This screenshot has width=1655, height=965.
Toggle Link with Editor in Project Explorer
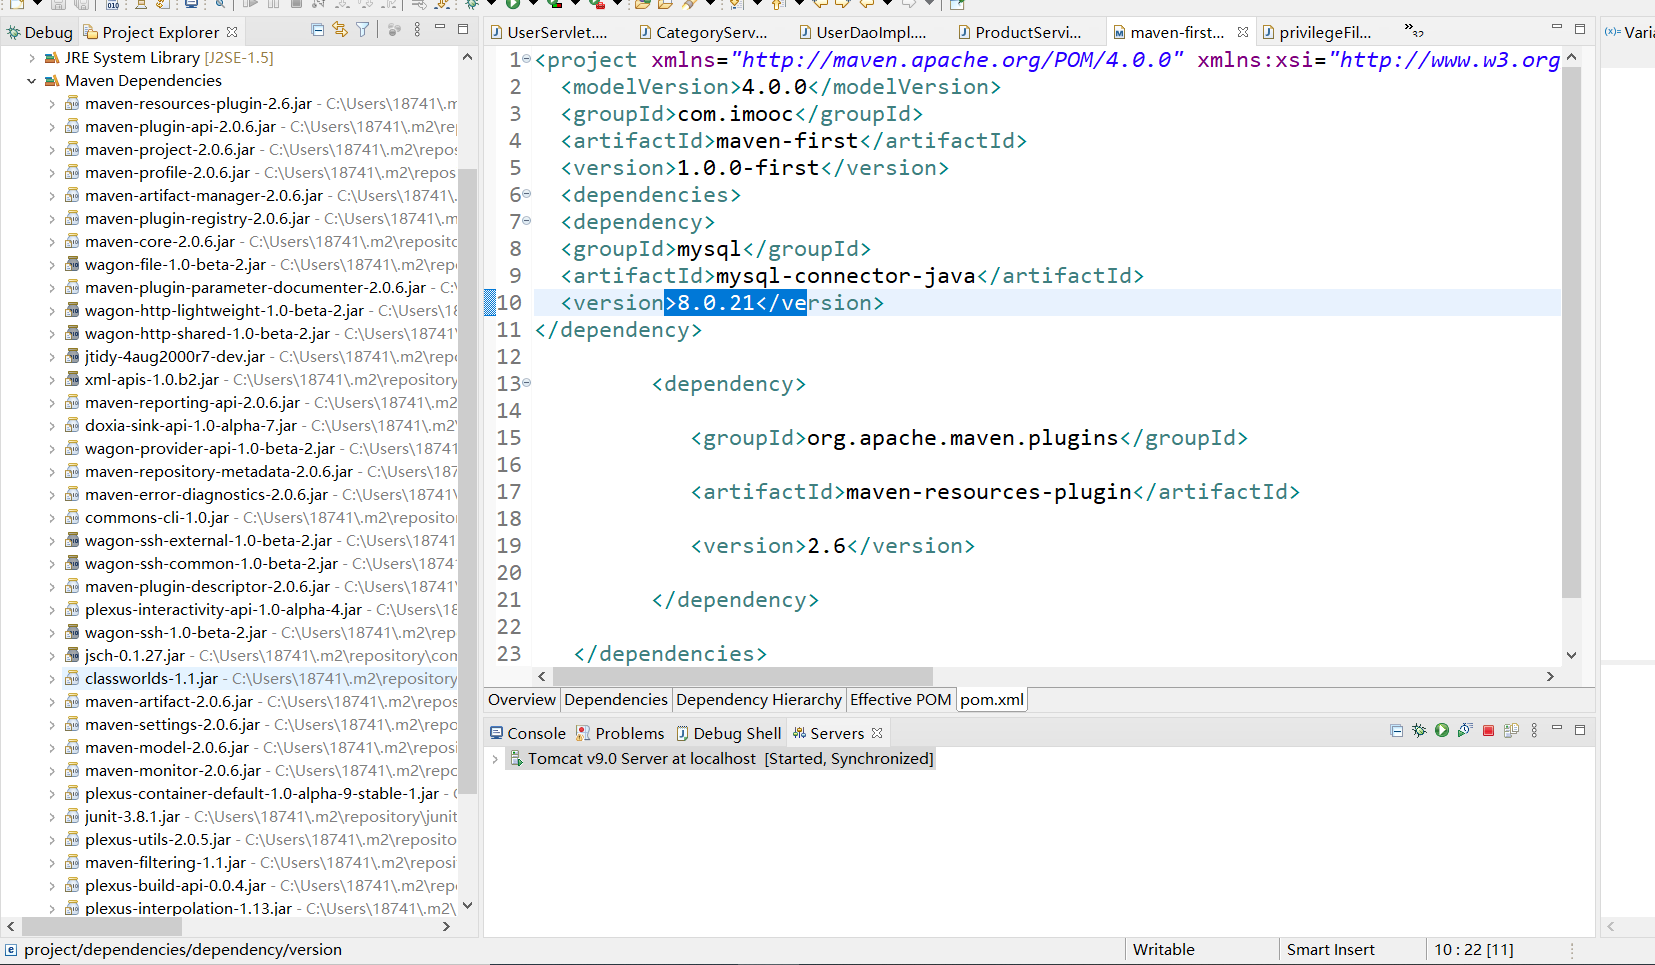(340, 30)
